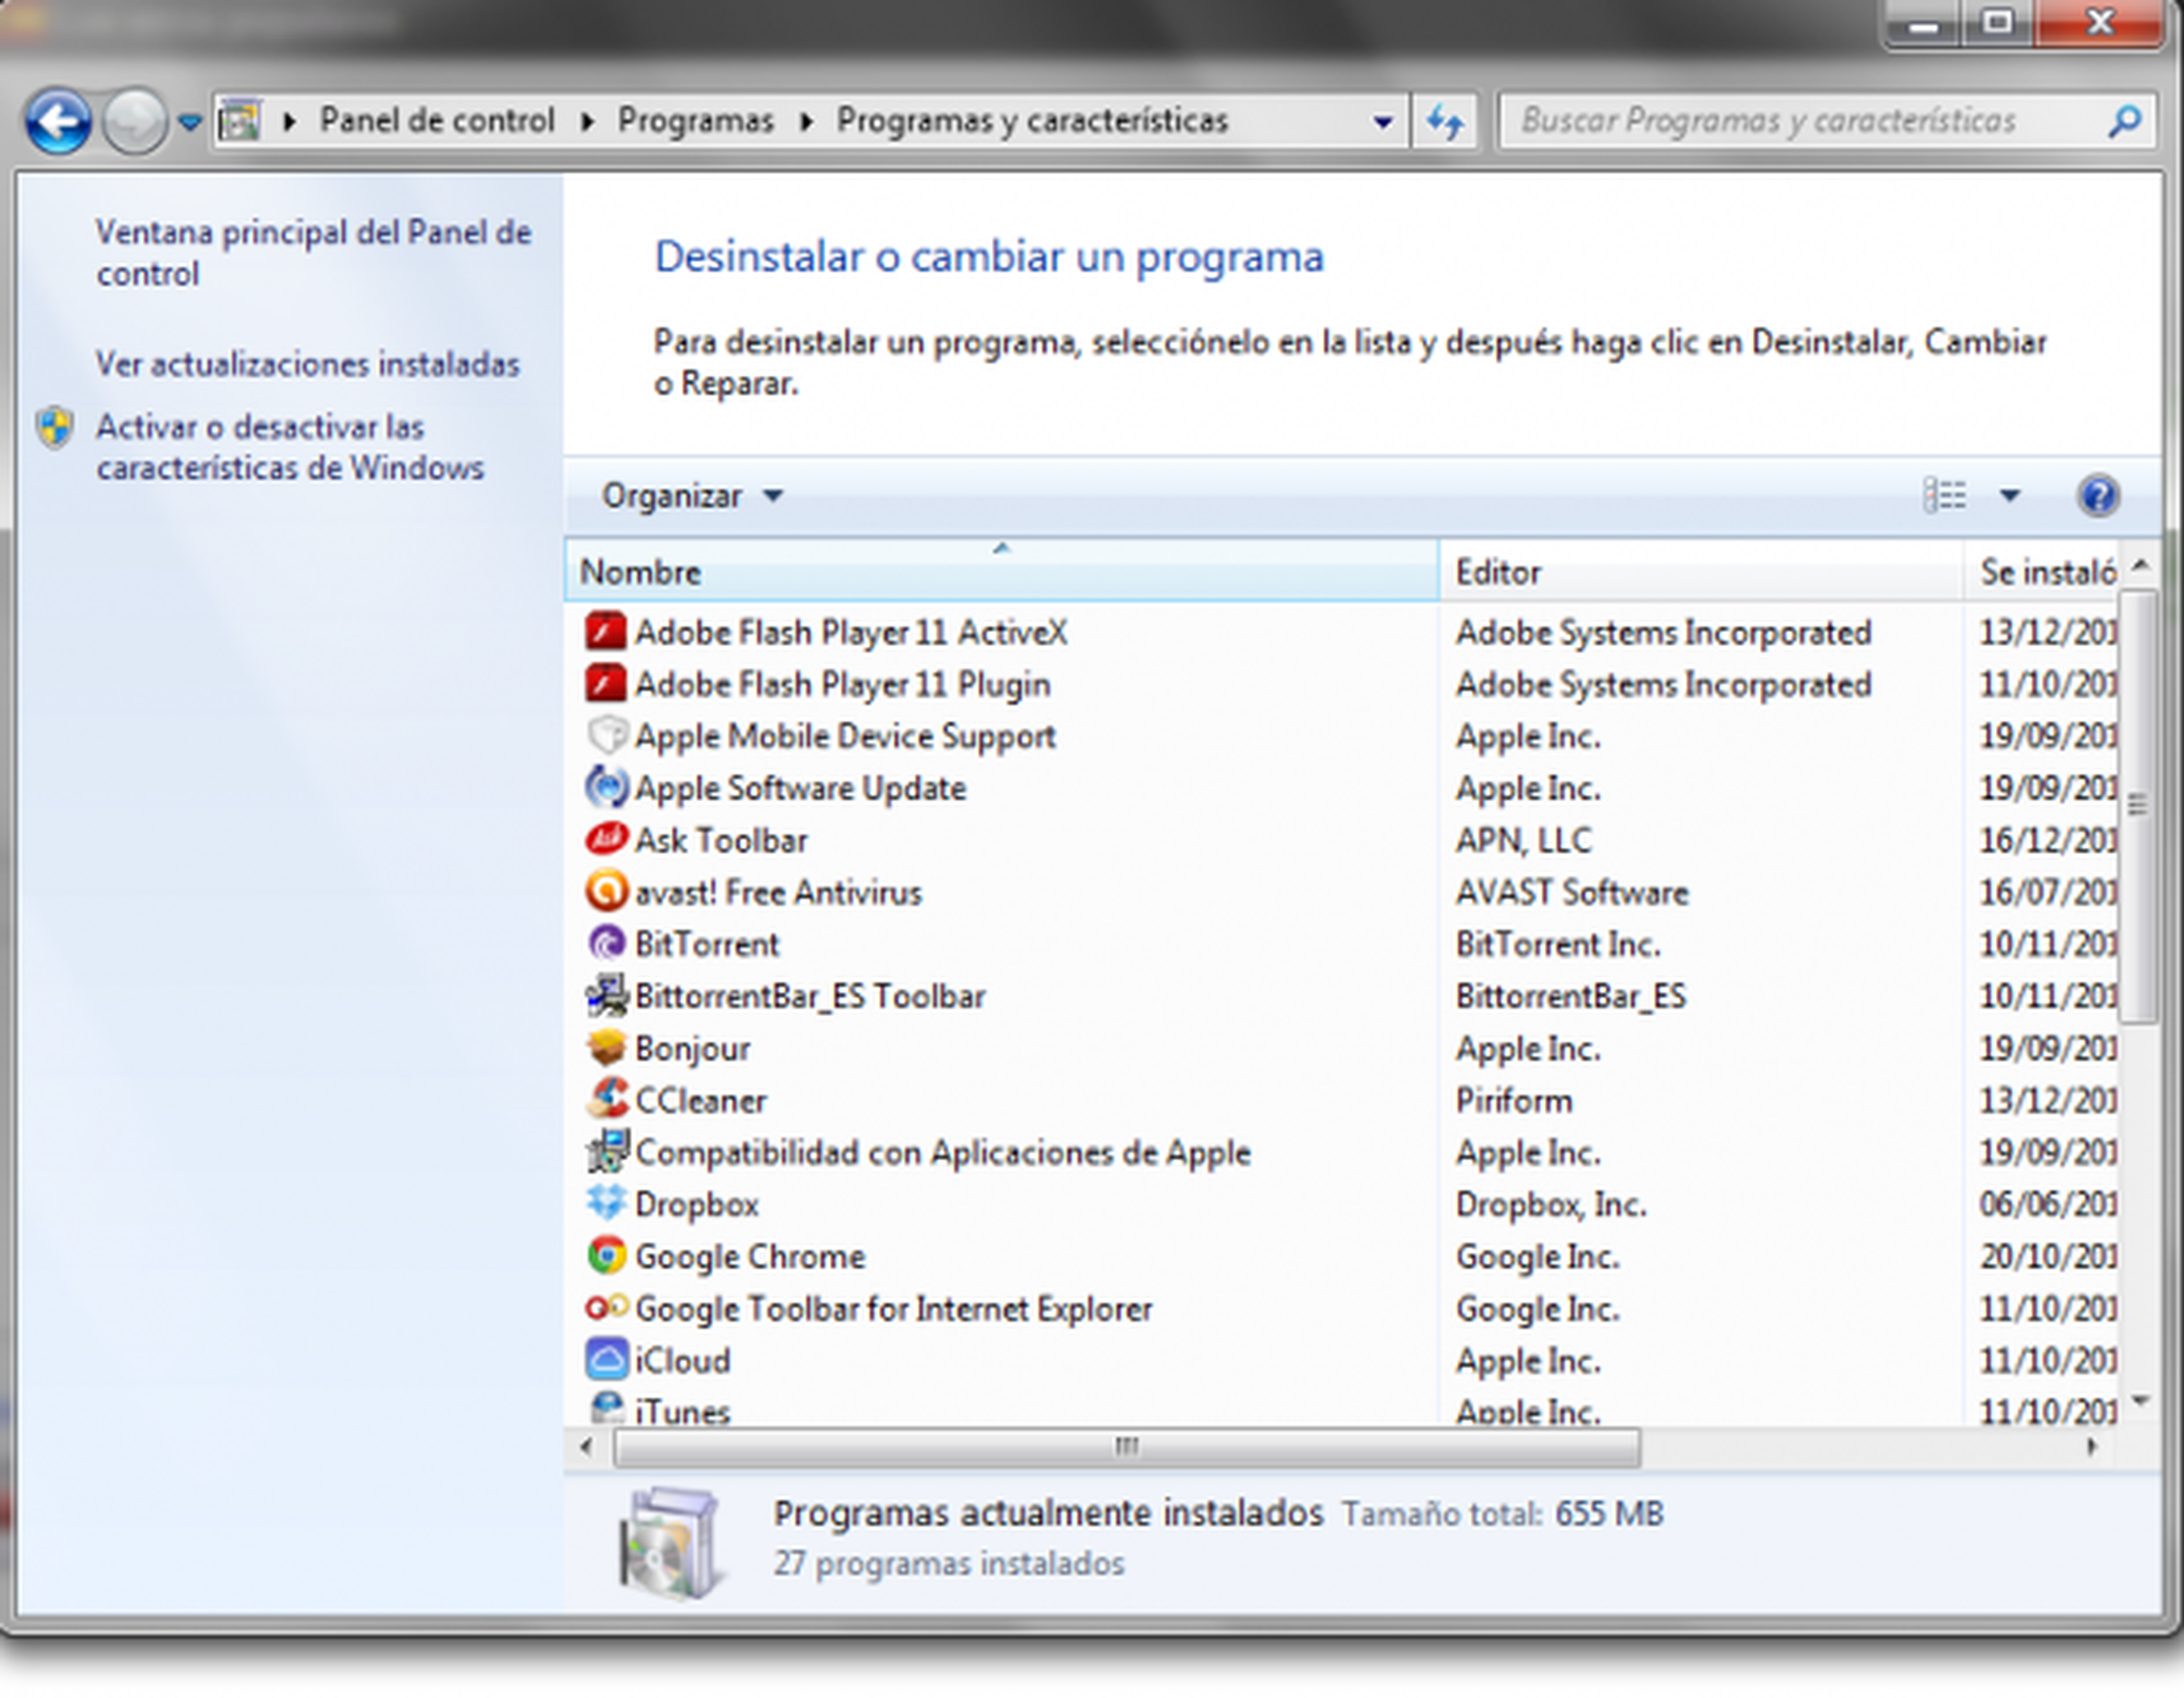Click the refresh arrows button beside address bar
This screenshot has width=2184, height=1698.
pyautogui.click(x=1444, y=122)
